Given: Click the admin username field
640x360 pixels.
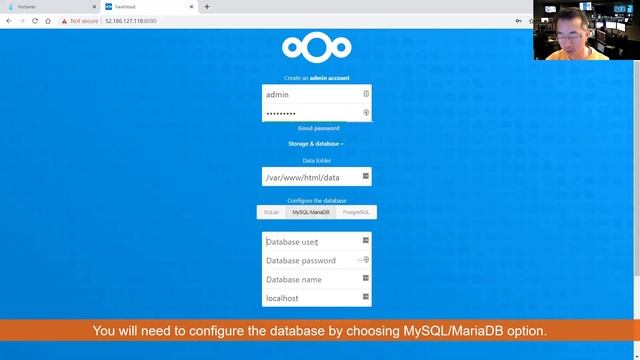Looking at the screenshot, I should point(317,94).
